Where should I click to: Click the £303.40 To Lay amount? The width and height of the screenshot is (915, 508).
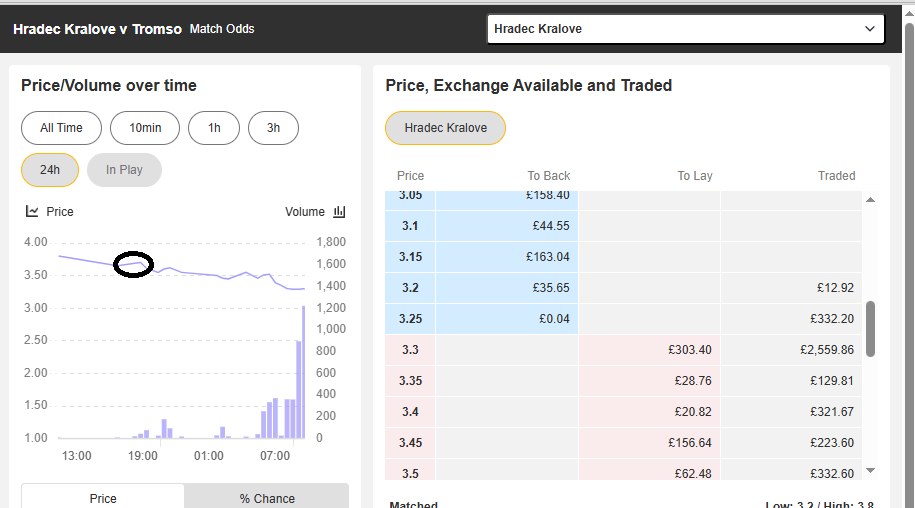coord(690,349)
